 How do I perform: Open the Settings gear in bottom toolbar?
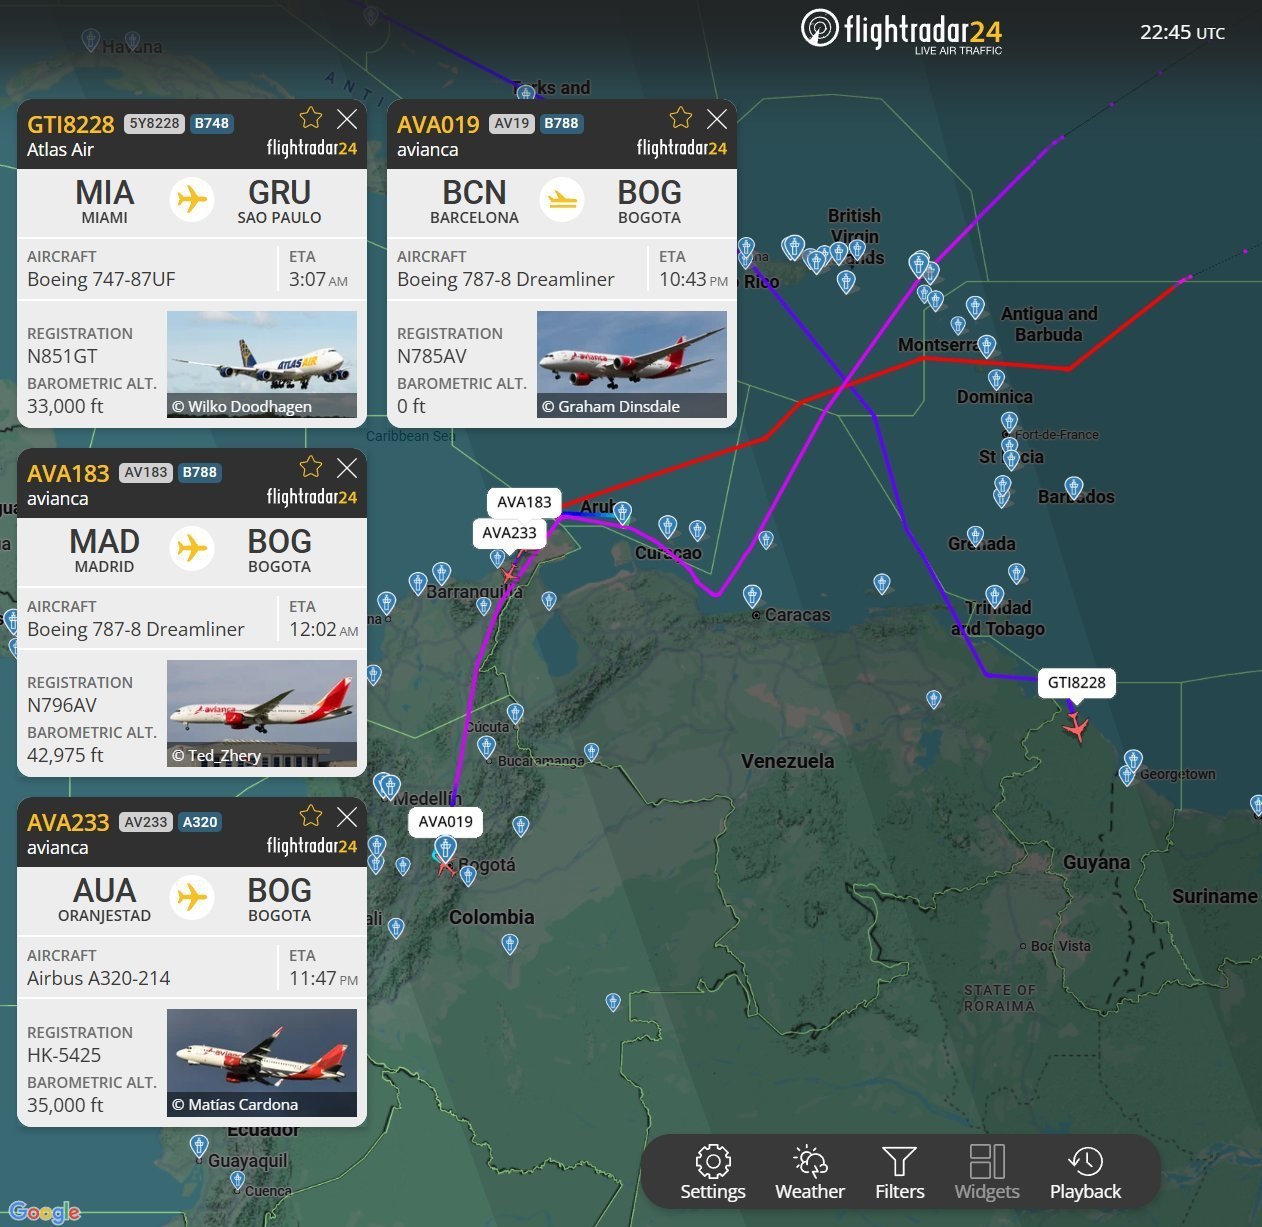[x=712, y=1173]
